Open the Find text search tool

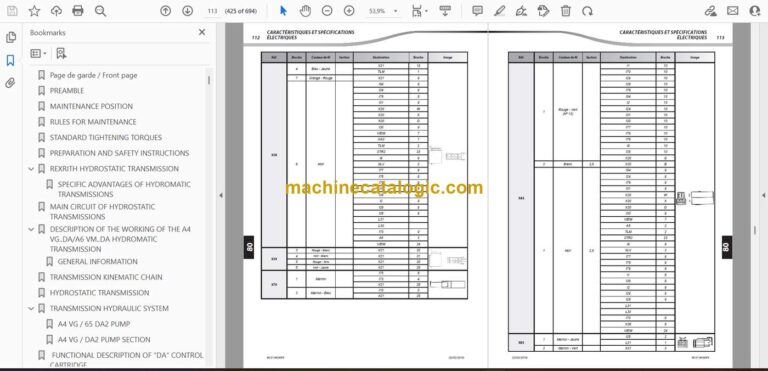pos(100,11)
